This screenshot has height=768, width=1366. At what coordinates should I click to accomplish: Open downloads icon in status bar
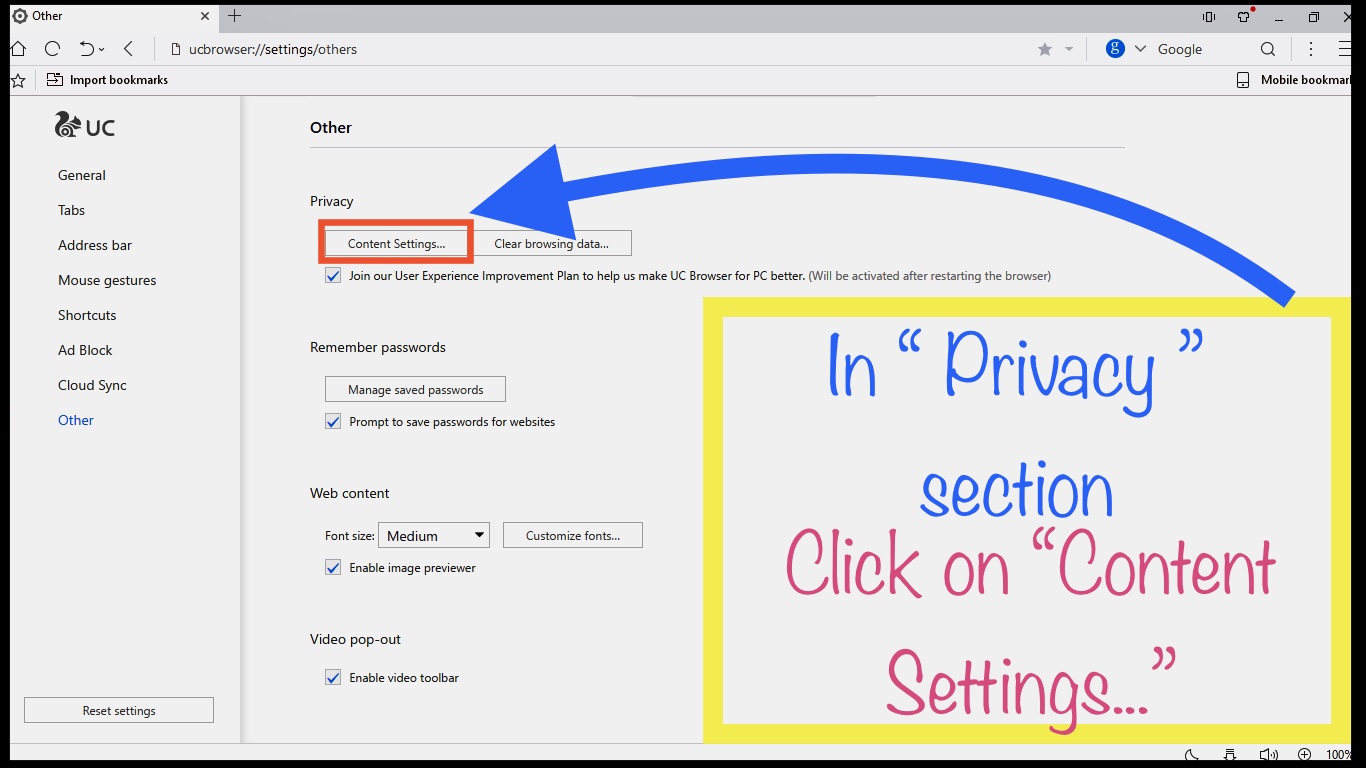(1230, 755)
